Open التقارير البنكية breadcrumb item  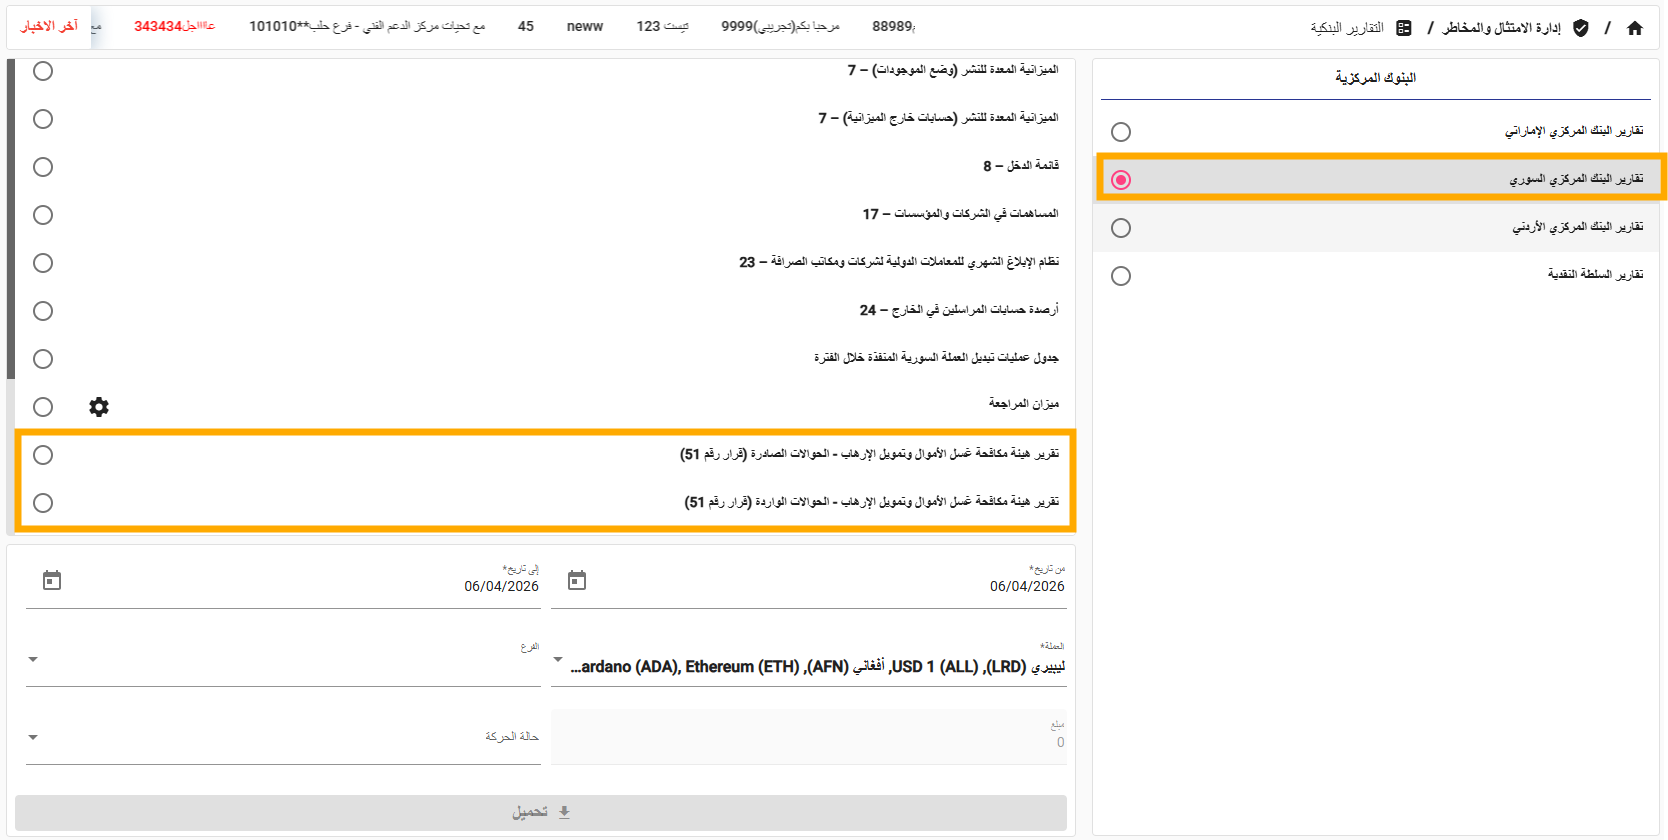(x=1347, y=28)
